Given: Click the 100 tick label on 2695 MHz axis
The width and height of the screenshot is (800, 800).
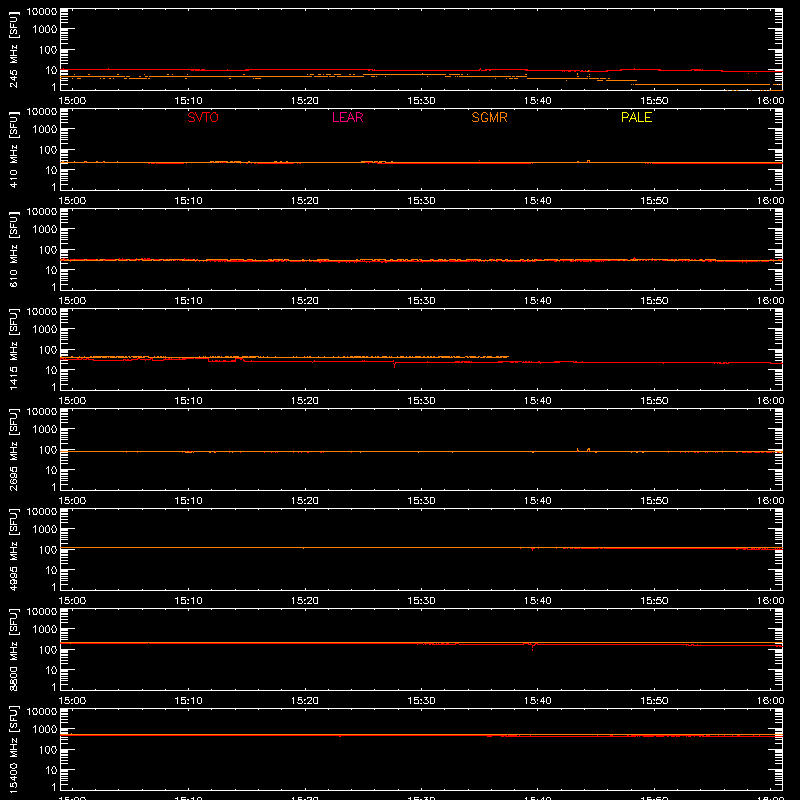Looking at the screenshot, I should coord(48,450).
